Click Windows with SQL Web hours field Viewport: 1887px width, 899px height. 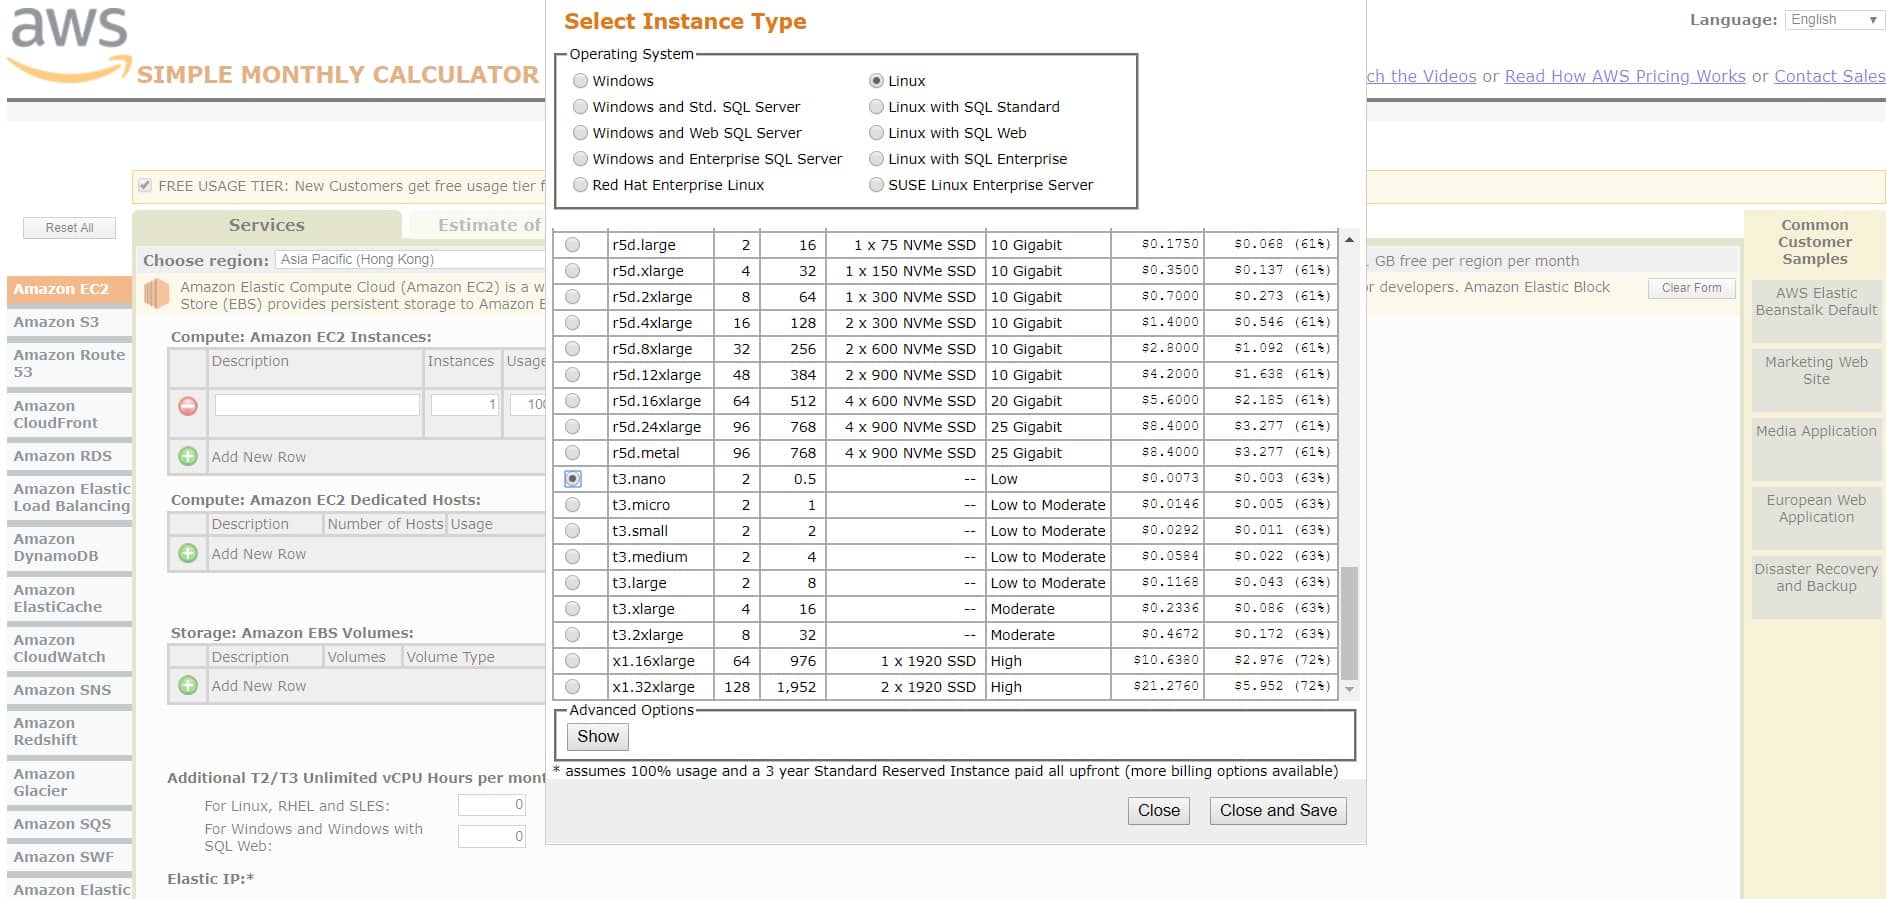492,837
